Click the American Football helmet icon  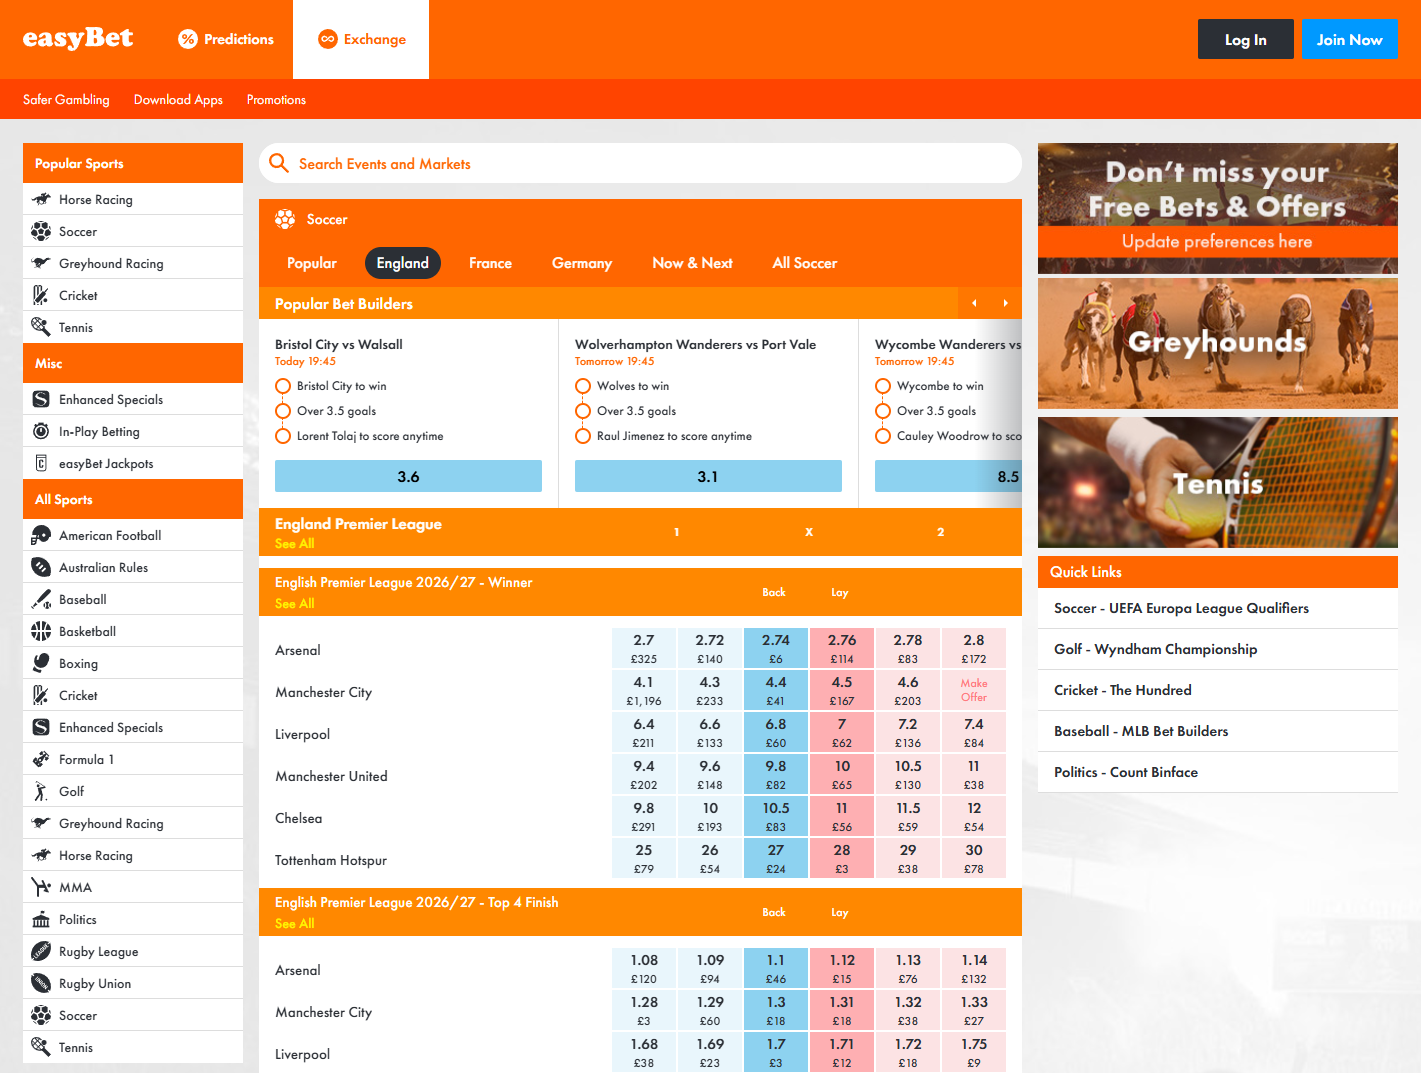(41, 535)
